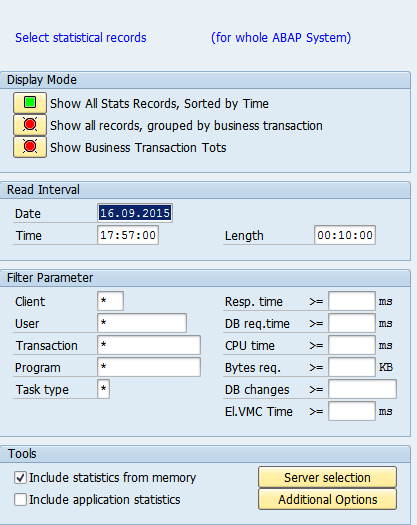Click the El.VMC Time threshold field

click(x=352, y=411)
